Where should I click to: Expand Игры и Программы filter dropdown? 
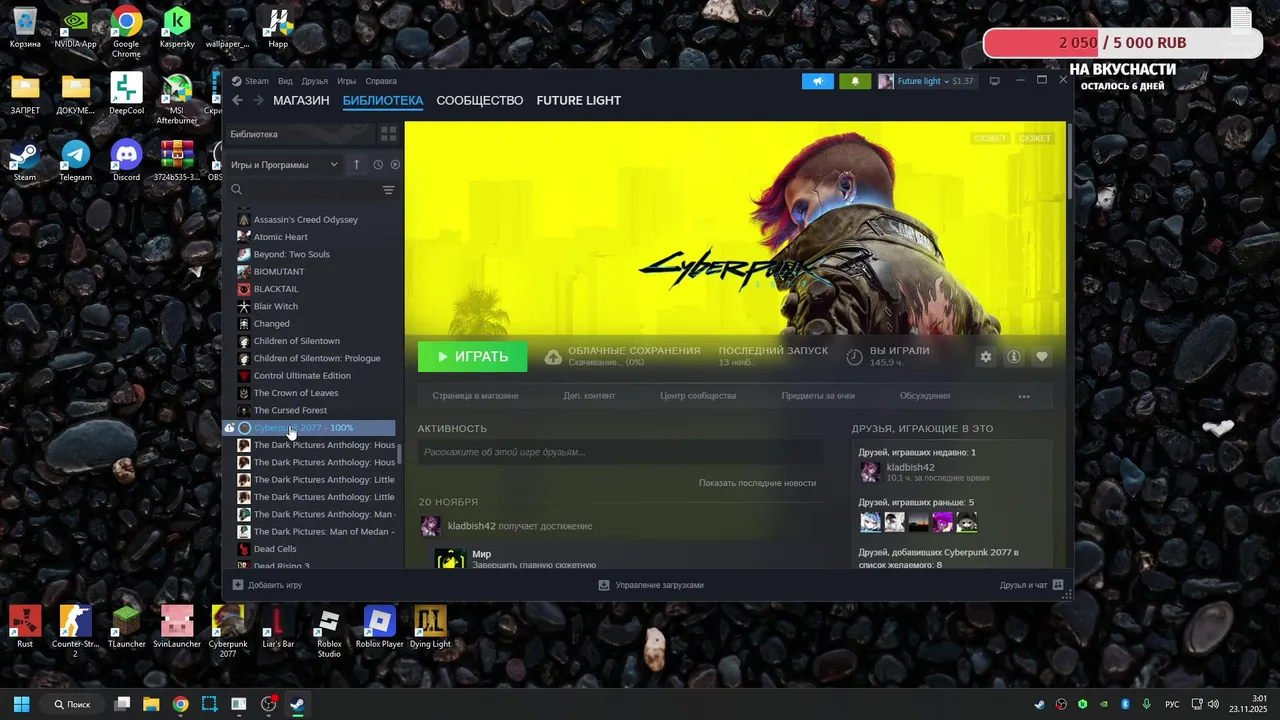(x=285, y=164)
